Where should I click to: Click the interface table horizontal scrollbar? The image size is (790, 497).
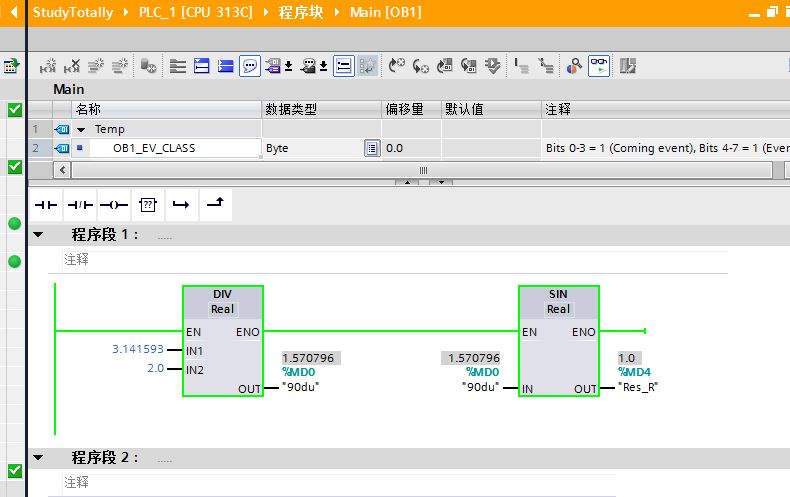pyautogui.click(x=423, y=170)
